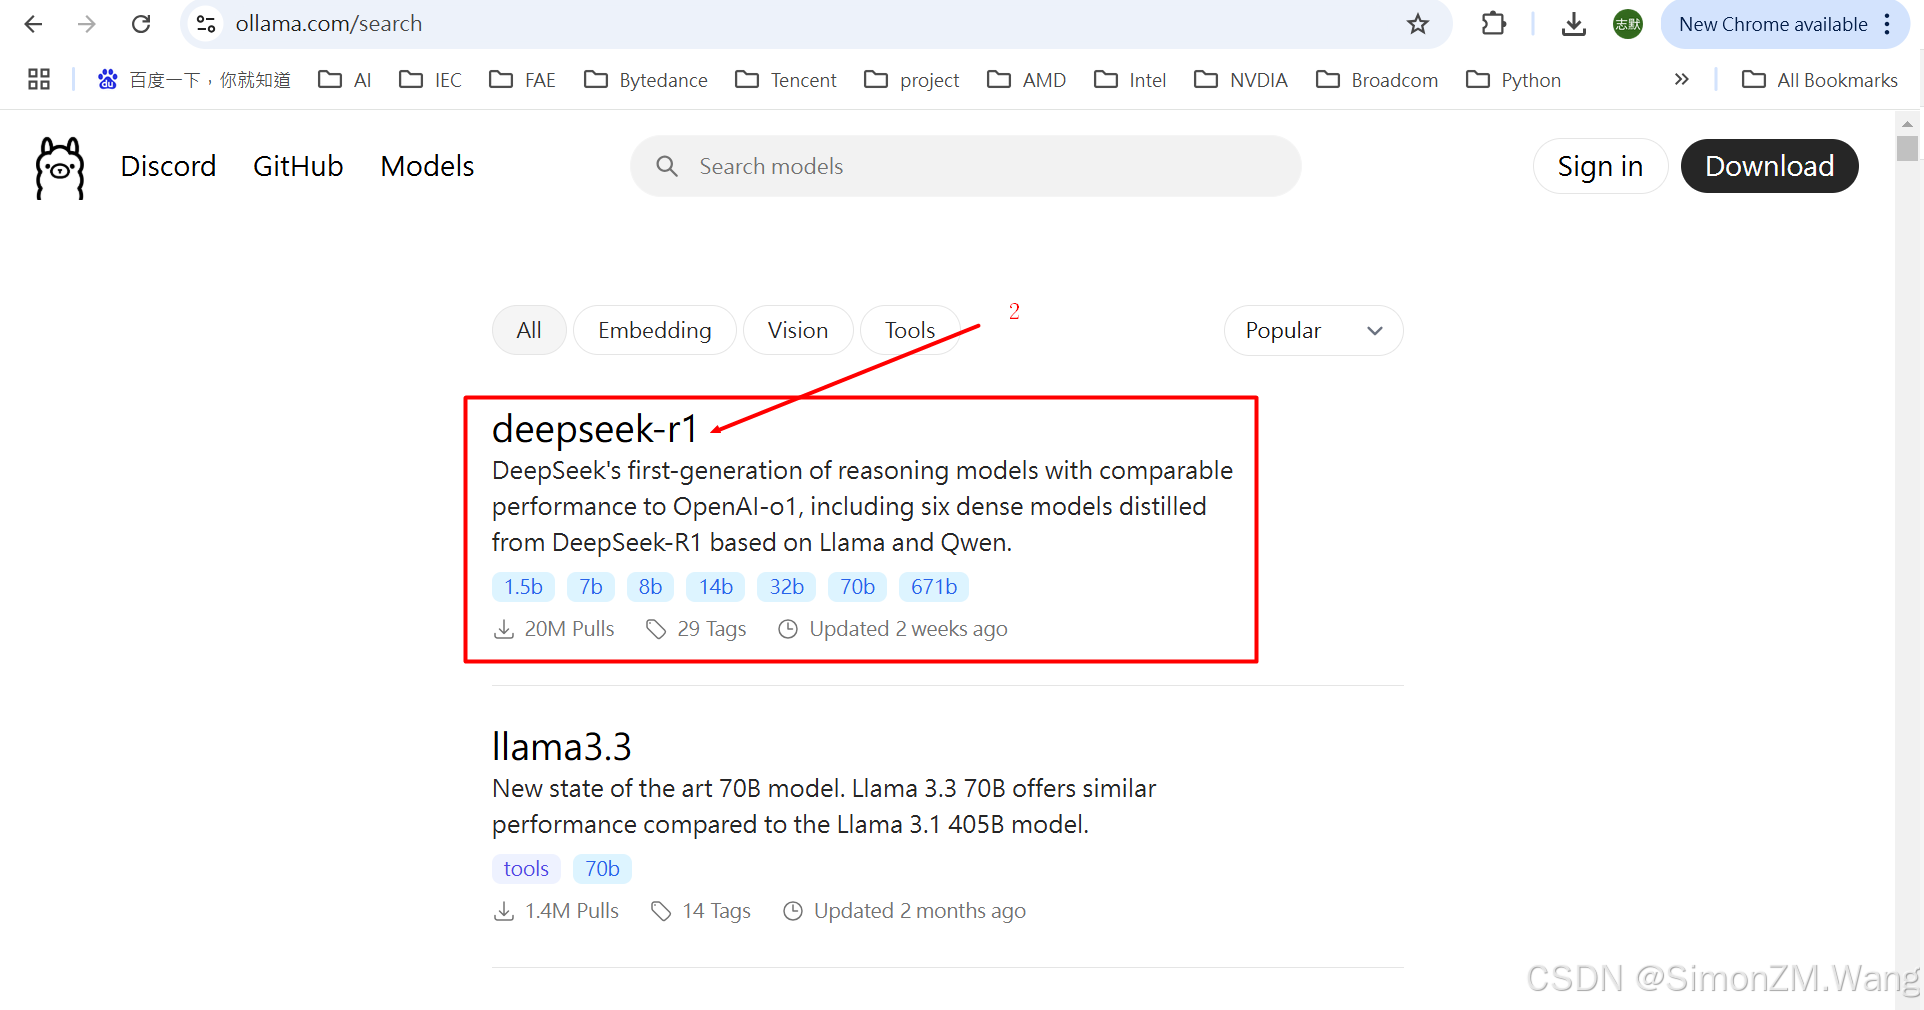Click the vertical scrollbar thumb
The height and width of the screenshot is (1010, 1924).
(1907, 148)
